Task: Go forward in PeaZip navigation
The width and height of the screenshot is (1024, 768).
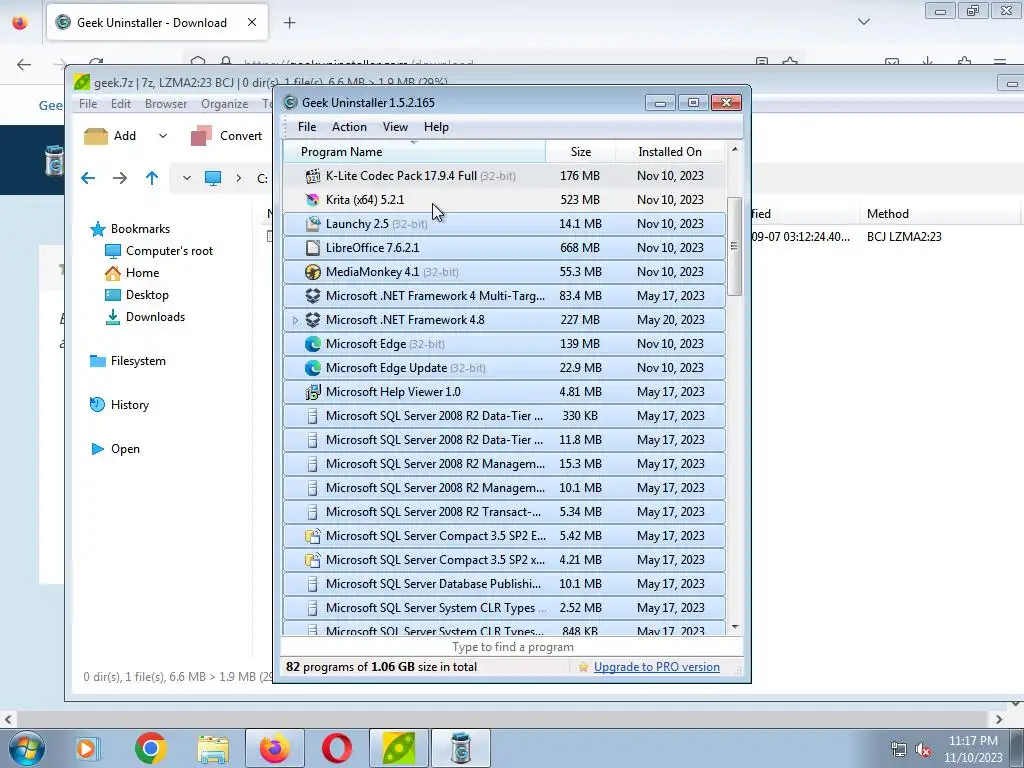Action: click(x=120, y=178)
